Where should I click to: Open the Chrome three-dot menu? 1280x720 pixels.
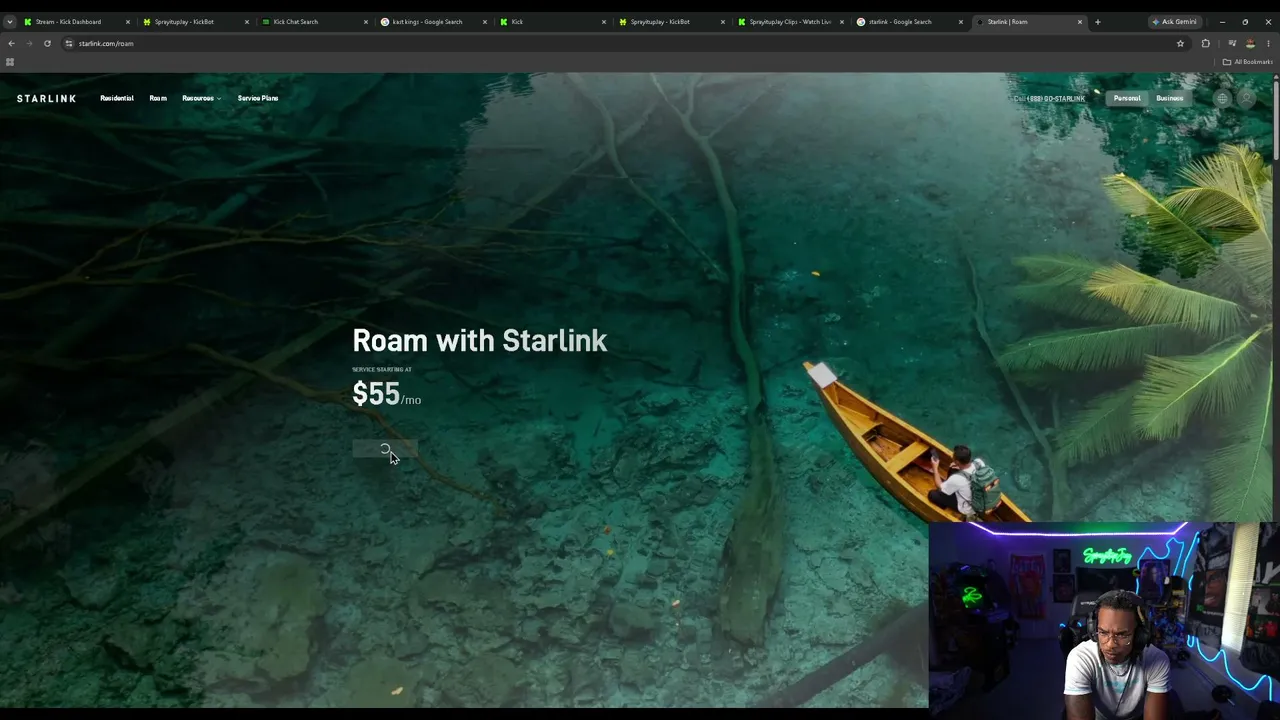pos(1268,44)
